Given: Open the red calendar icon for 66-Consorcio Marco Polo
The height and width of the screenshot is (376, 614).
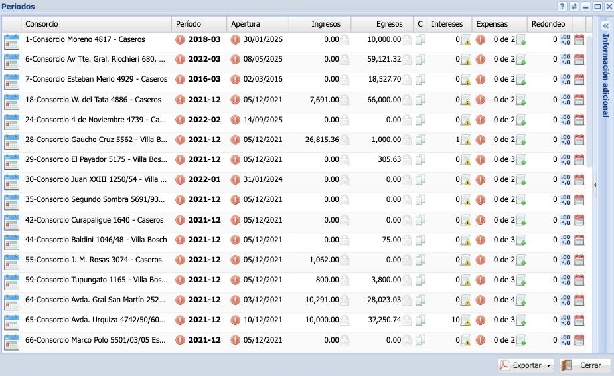Looking at the screenshot, I should (x=579, y=340).
